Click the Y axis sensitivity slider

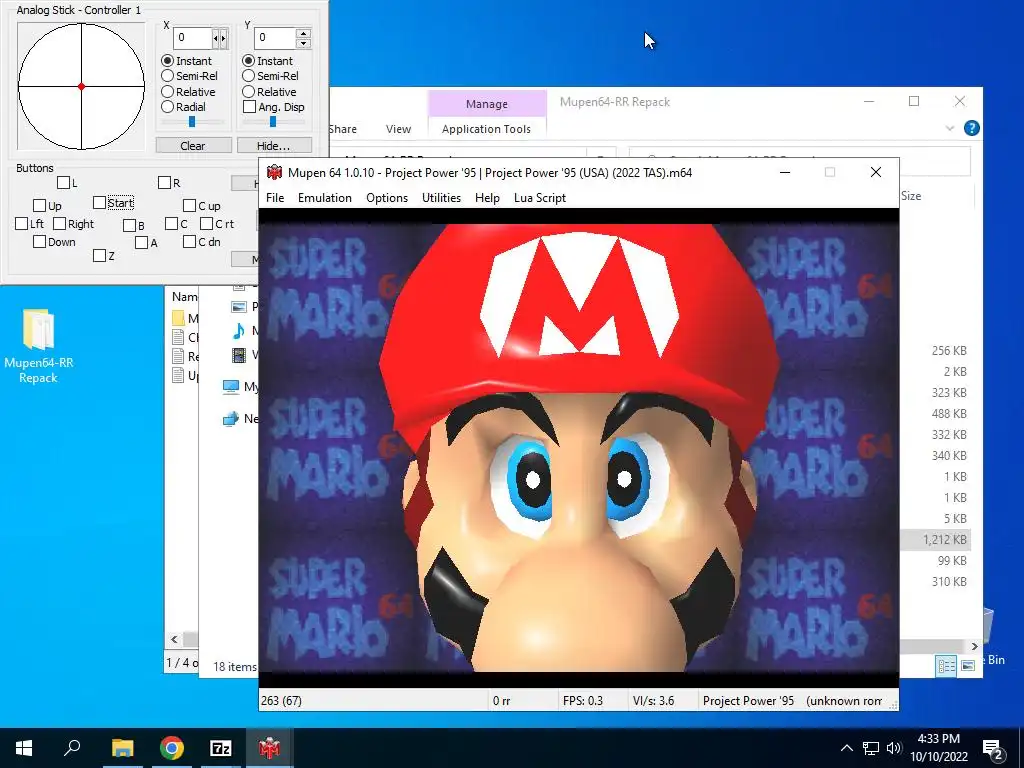pyautogui.click(x=273, y=122)
